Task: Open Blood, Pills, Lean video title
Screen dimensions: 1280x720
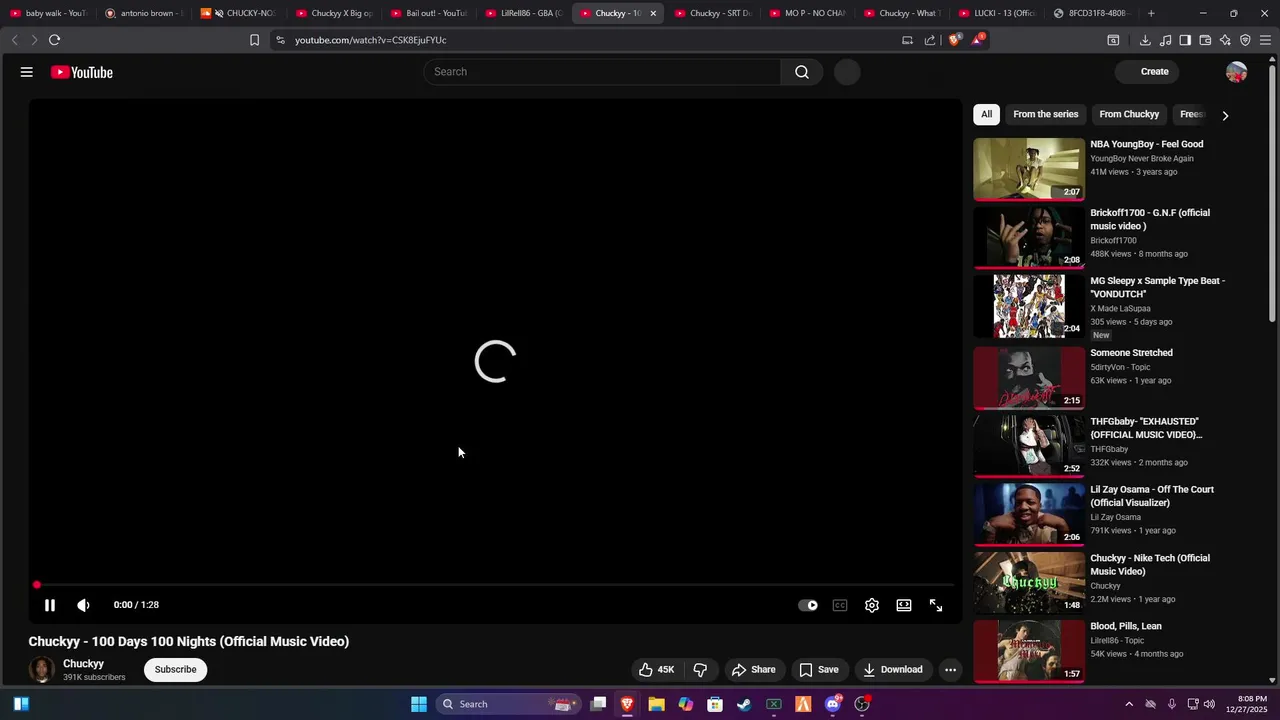Action: click(1126, 626)
